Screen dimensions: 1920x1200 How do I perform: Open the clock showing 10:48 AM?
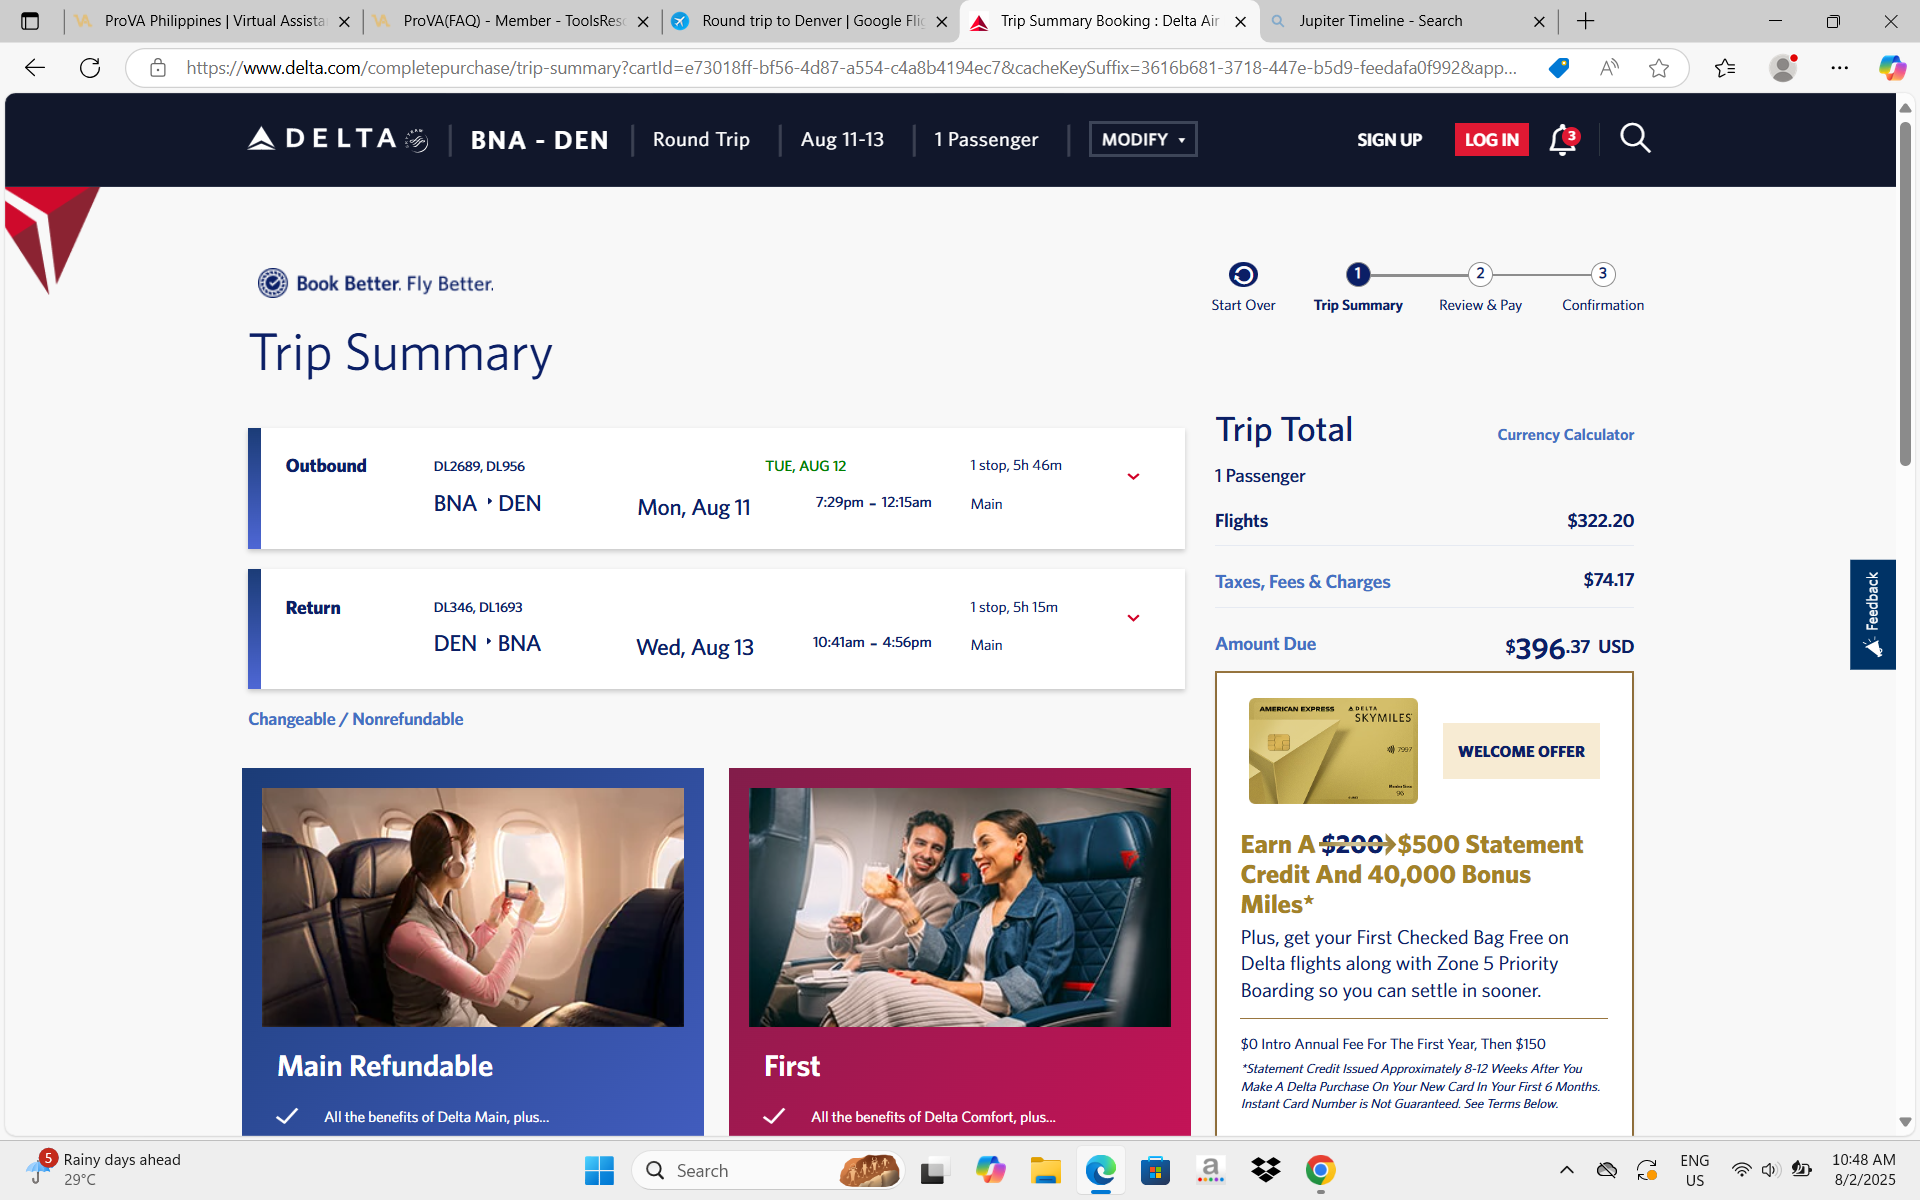point(1864,1169)
